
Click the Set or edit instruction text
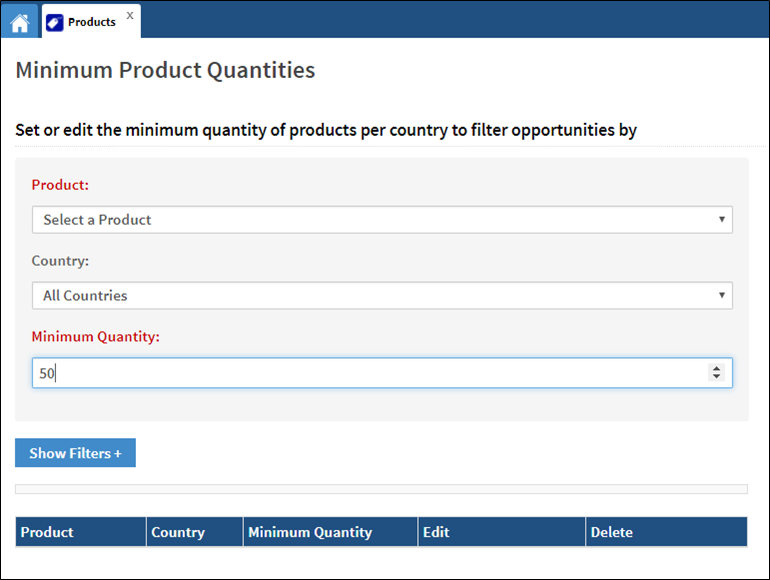click(x=326, y=130)
